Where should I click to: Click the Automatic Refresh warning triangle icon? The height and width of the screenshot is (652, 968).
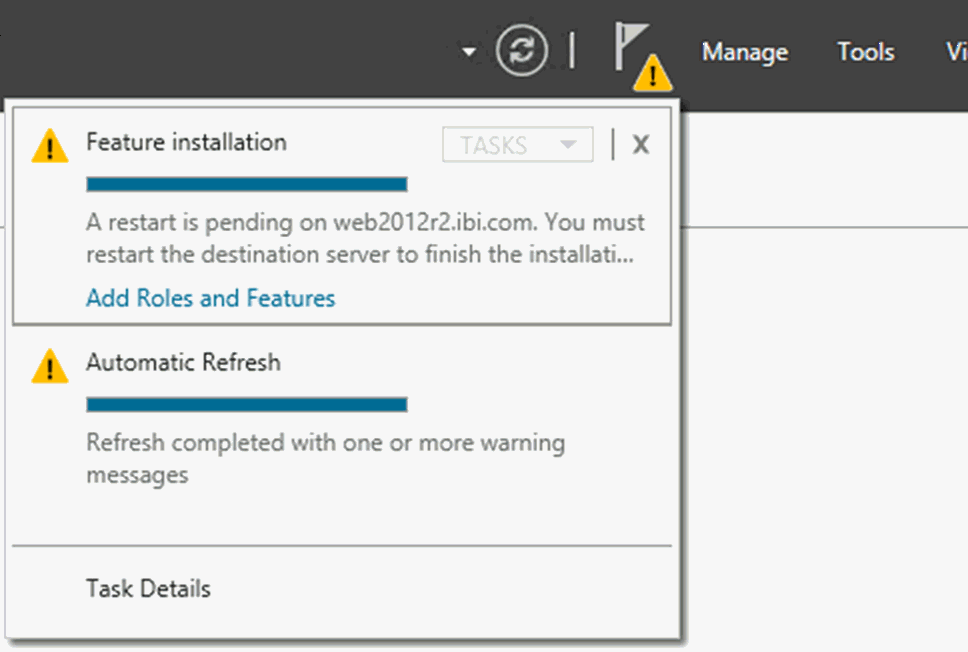[50, 366]
